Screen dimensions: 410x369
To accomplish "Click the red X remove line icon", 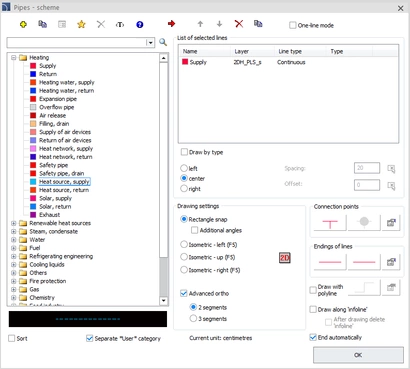I will click(239, 24).
